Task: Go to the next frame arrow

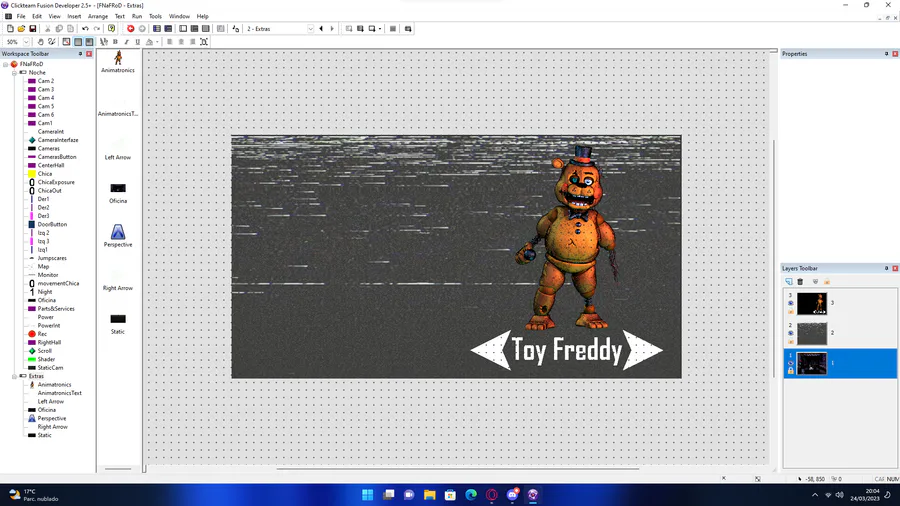Action: coord(332,29)
